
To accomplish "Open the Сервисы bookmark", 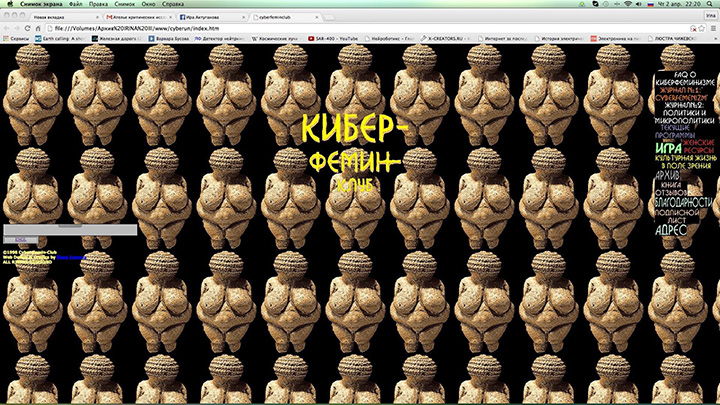I will point(17,39).
